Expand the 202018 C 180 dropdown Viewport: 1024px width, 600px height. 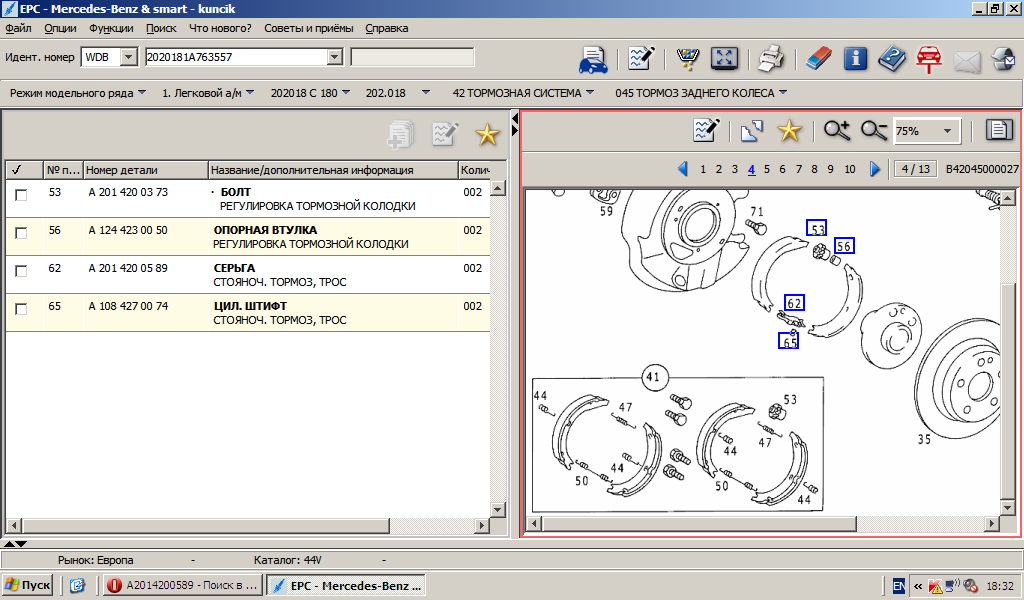click(x=346, y=93)
